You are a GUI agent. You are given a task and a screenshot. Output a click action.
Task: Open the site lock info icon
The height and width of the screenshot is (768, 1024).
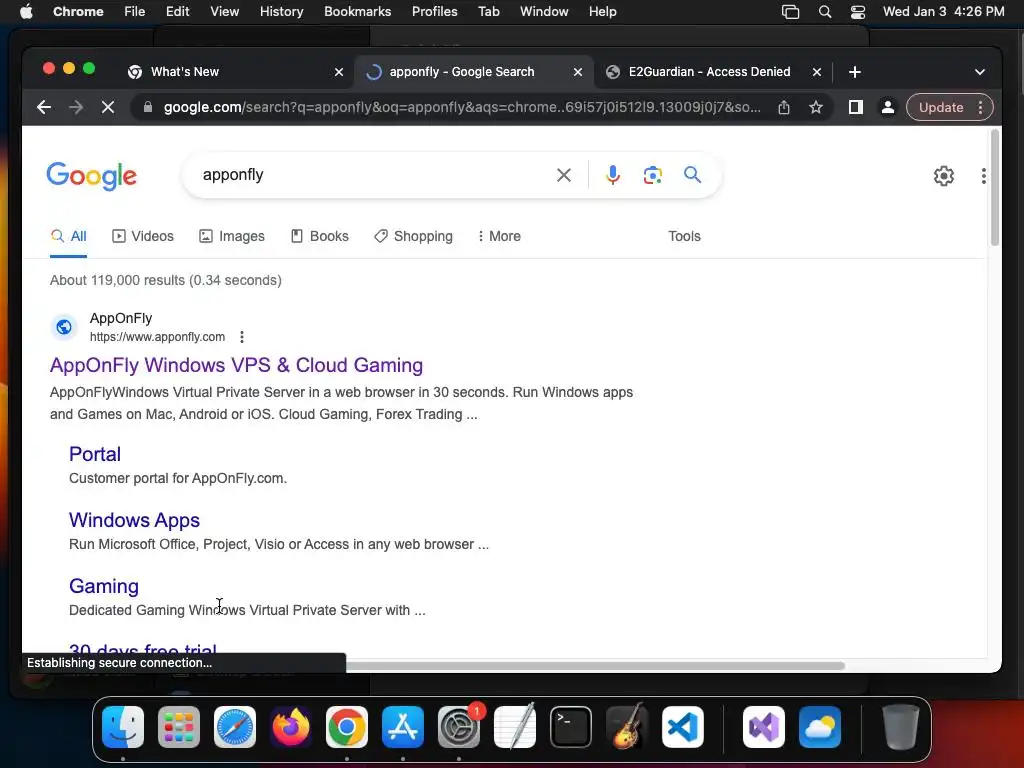pos(148,107)
